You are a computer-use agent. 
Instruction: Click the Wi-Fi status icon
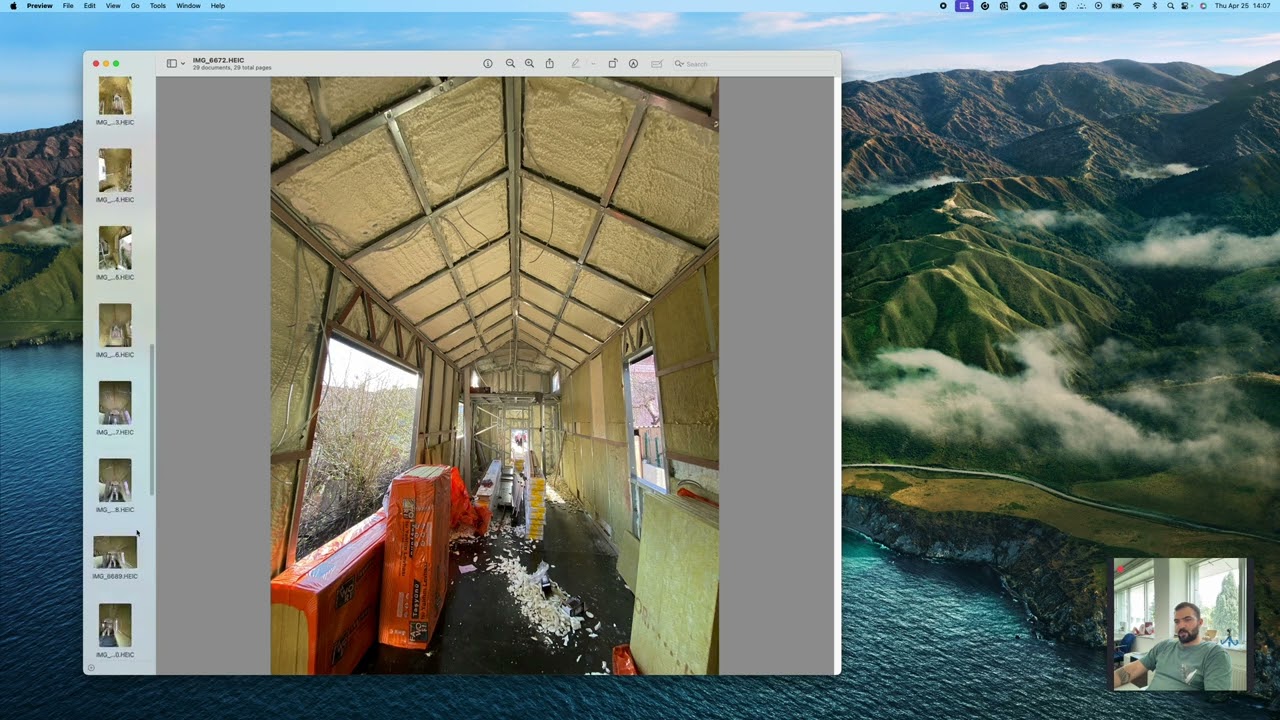(1137, 6)
